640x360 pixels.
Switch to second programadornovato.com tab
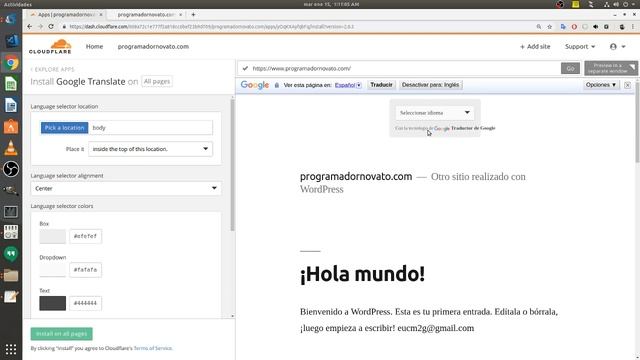(x=146, y=15)
